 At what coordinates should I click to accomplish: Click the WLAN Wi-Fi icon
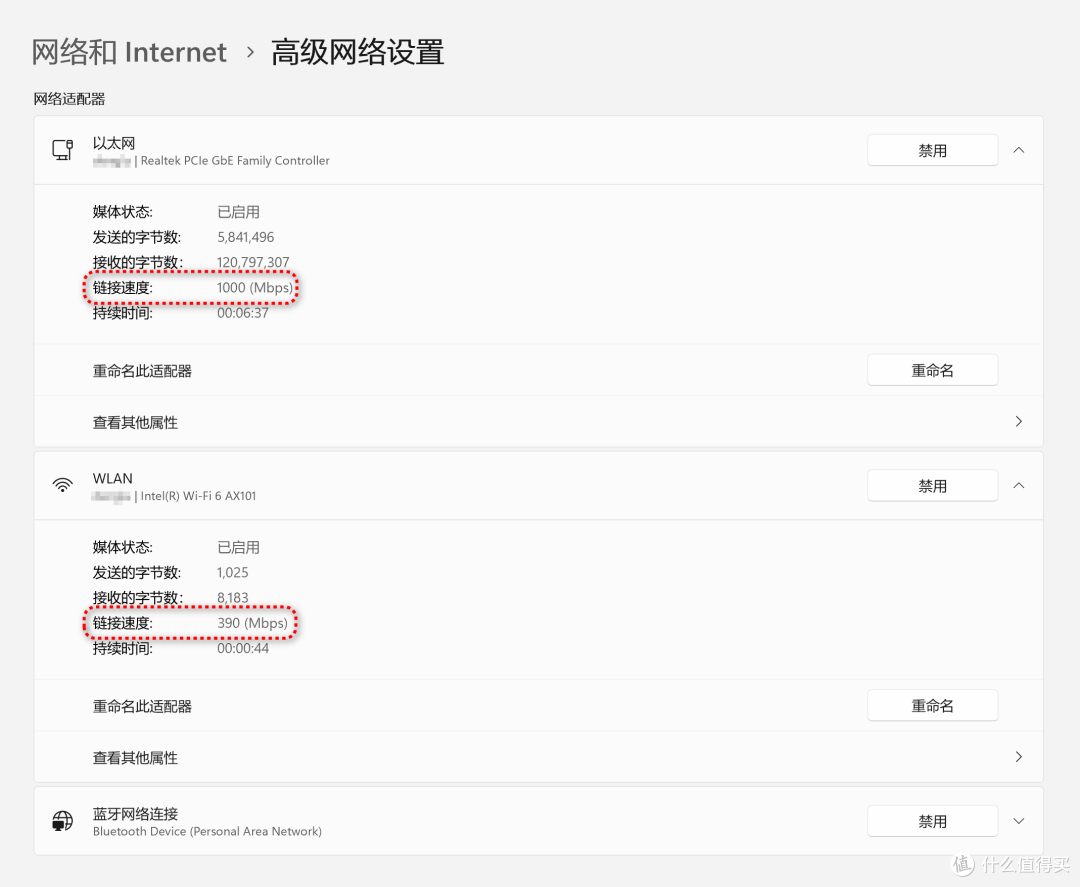62,485
